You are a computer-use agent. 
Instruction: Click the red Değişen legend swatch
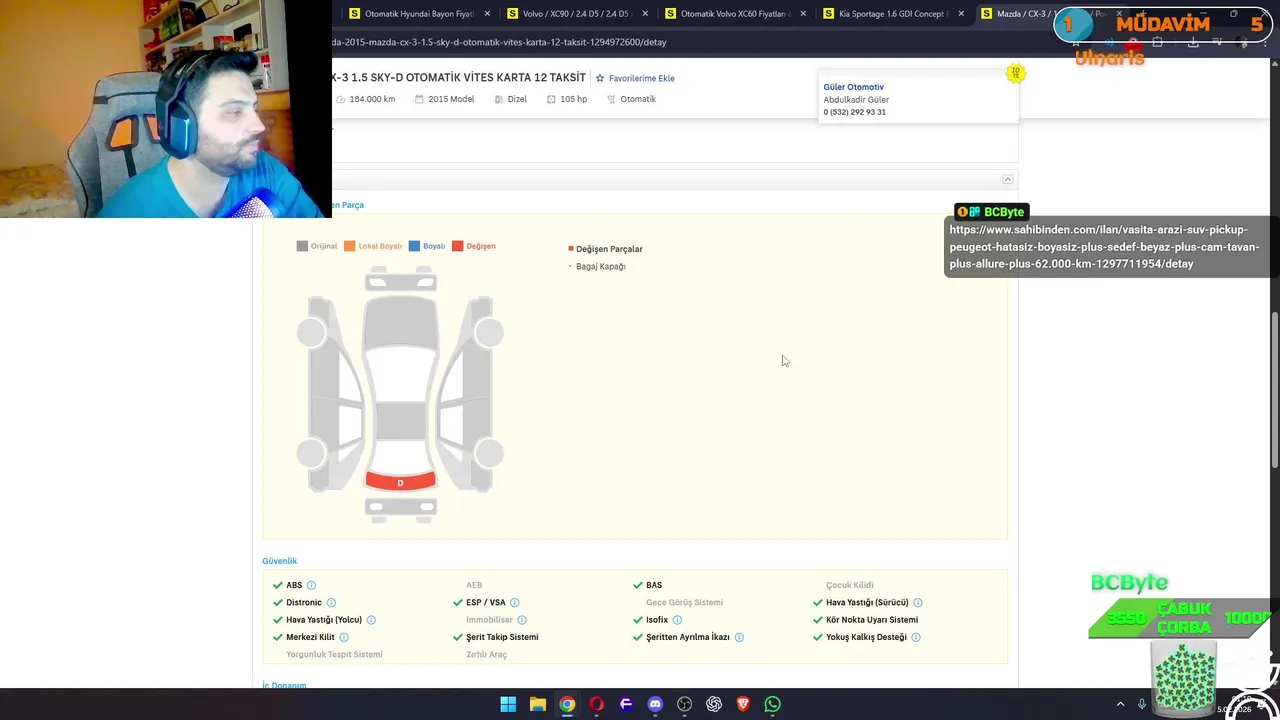457,246
